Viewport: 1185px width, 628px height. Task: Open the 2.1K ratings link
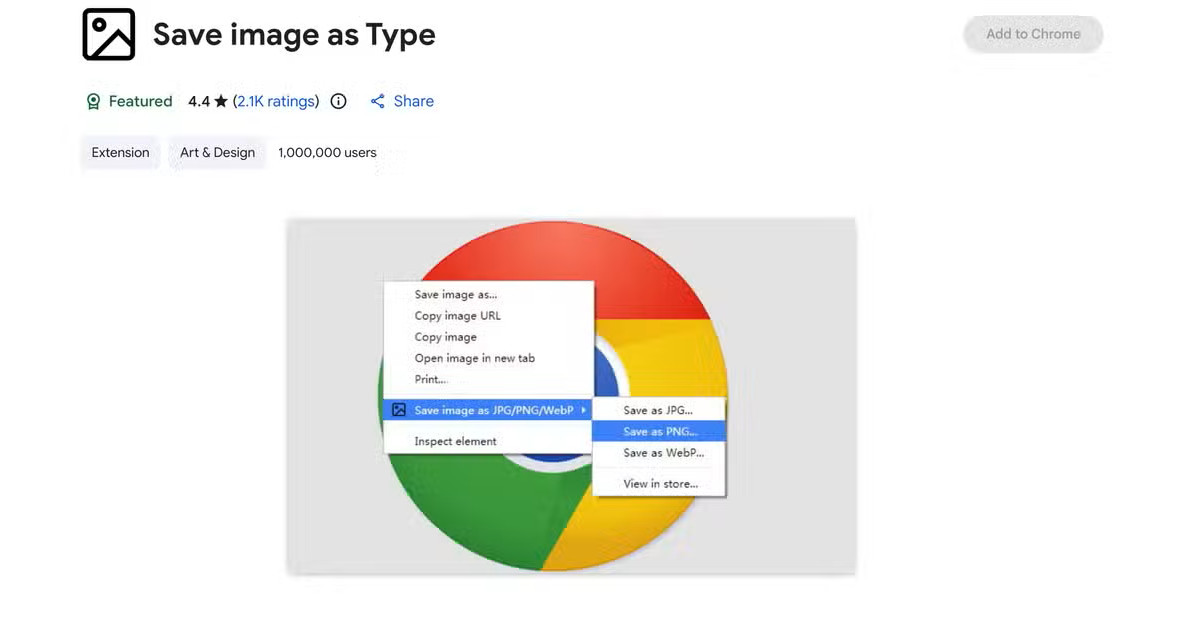(276, 101)
